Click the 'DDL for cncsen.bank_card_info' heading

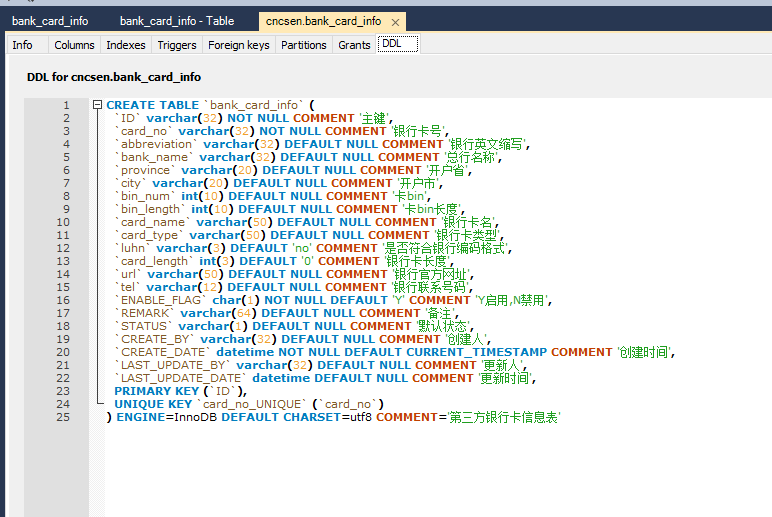[x=114, y=77]
